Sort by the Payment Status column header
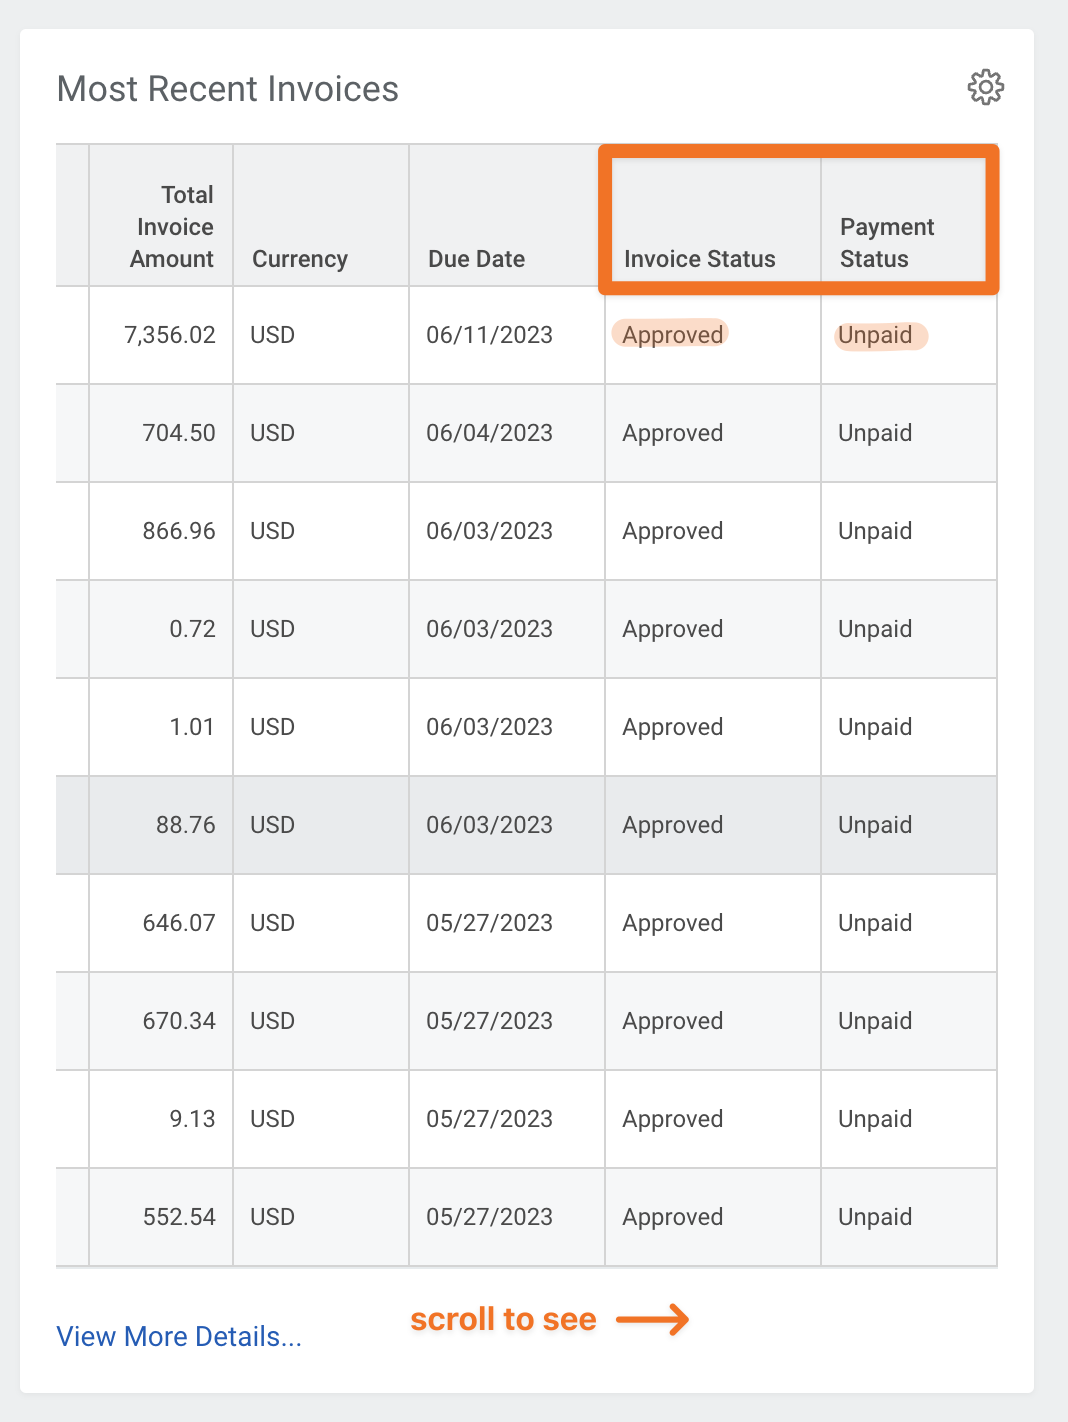 click(887, 242)
